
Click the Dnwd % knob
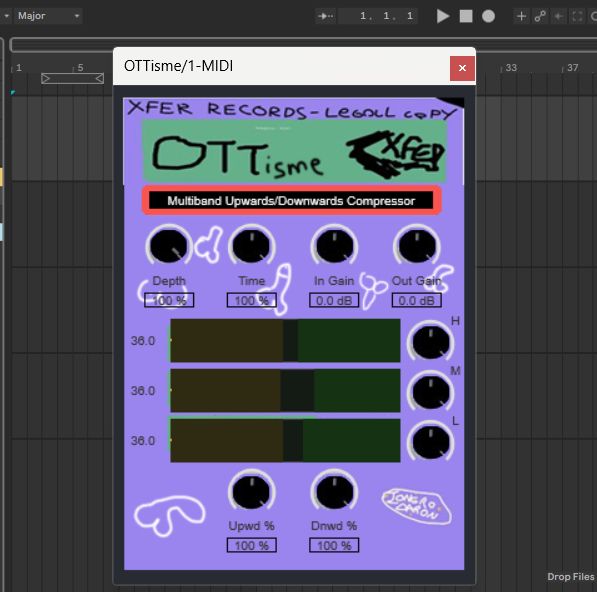point(334,491)
